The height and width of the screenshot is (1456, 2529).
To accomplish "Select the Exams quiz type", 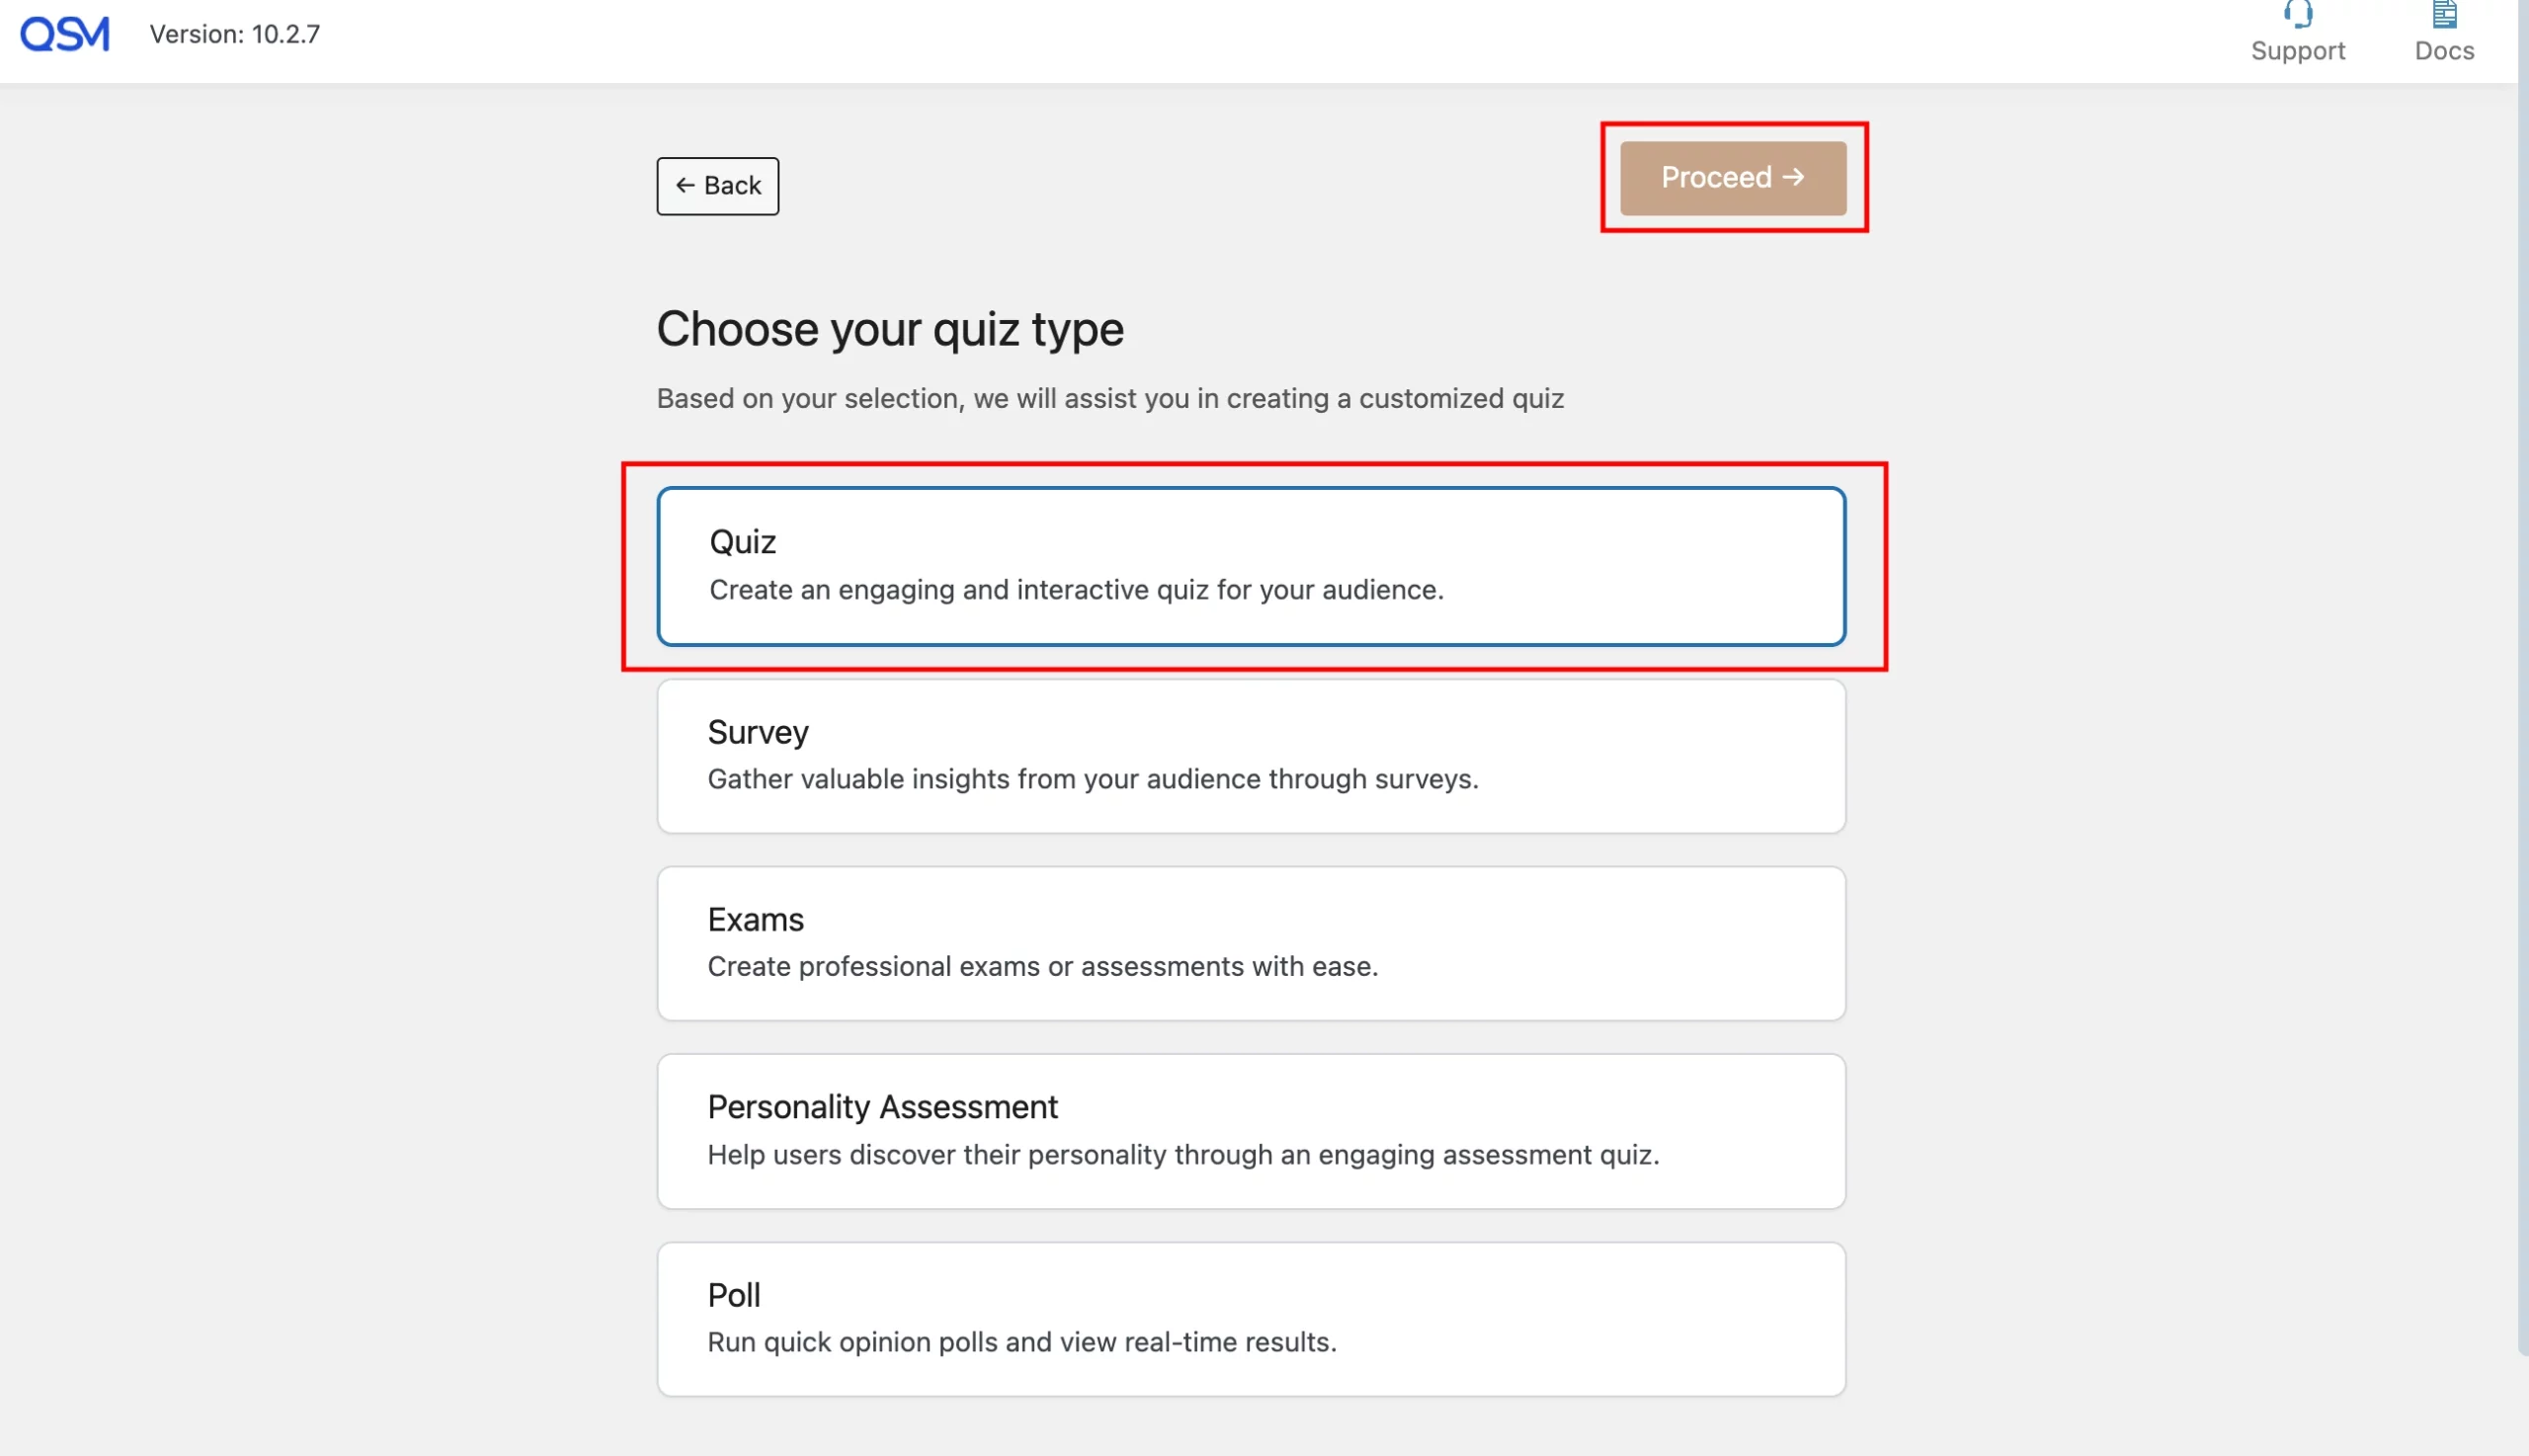I will (1250, 941).
